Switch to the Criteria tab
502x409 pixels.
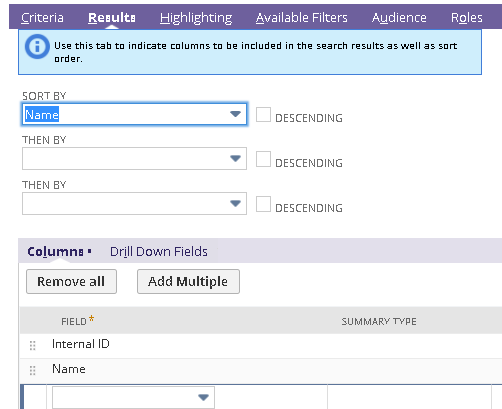tap(42, 18)
